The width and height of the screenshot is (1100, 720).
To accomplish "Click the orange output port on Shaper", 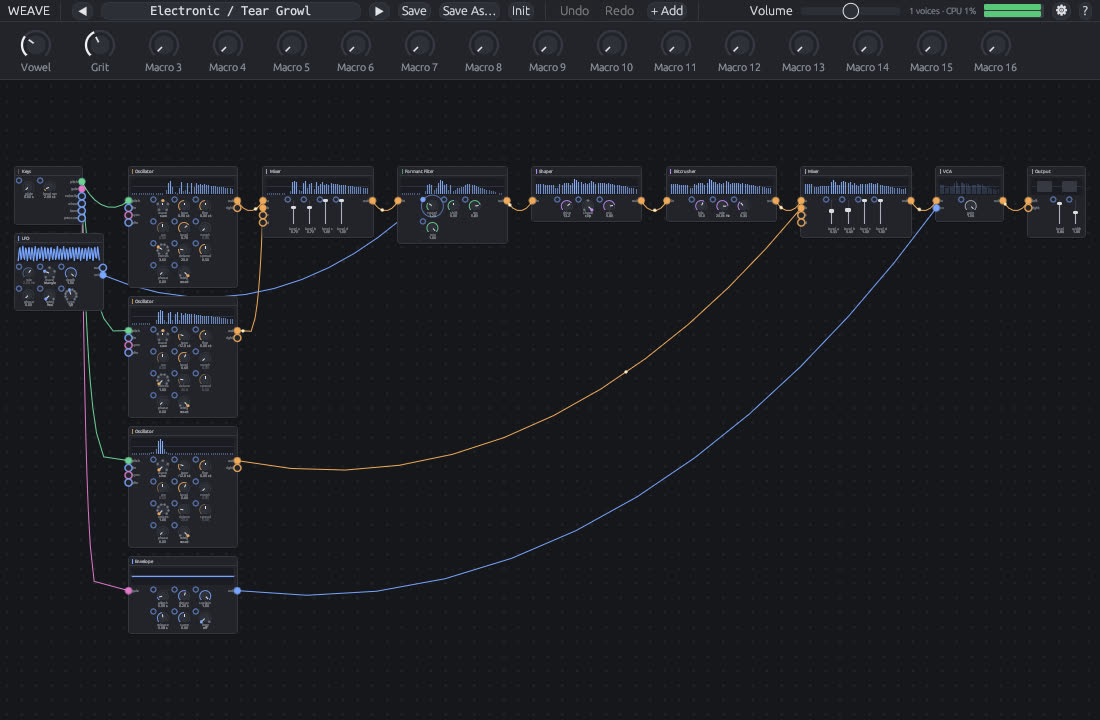I will pyautogui.click(x=641, y=201).
